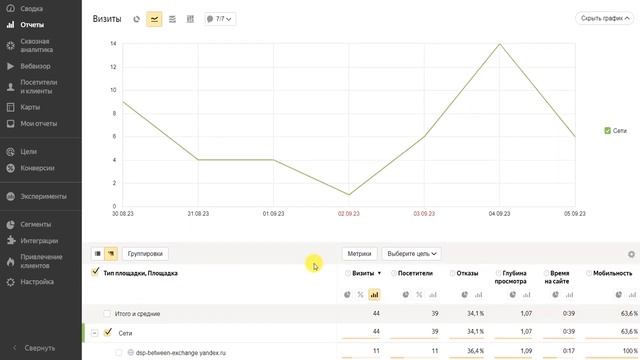
Task: Click the 34,1 % value in Итого row
Action: click(475, 313)
